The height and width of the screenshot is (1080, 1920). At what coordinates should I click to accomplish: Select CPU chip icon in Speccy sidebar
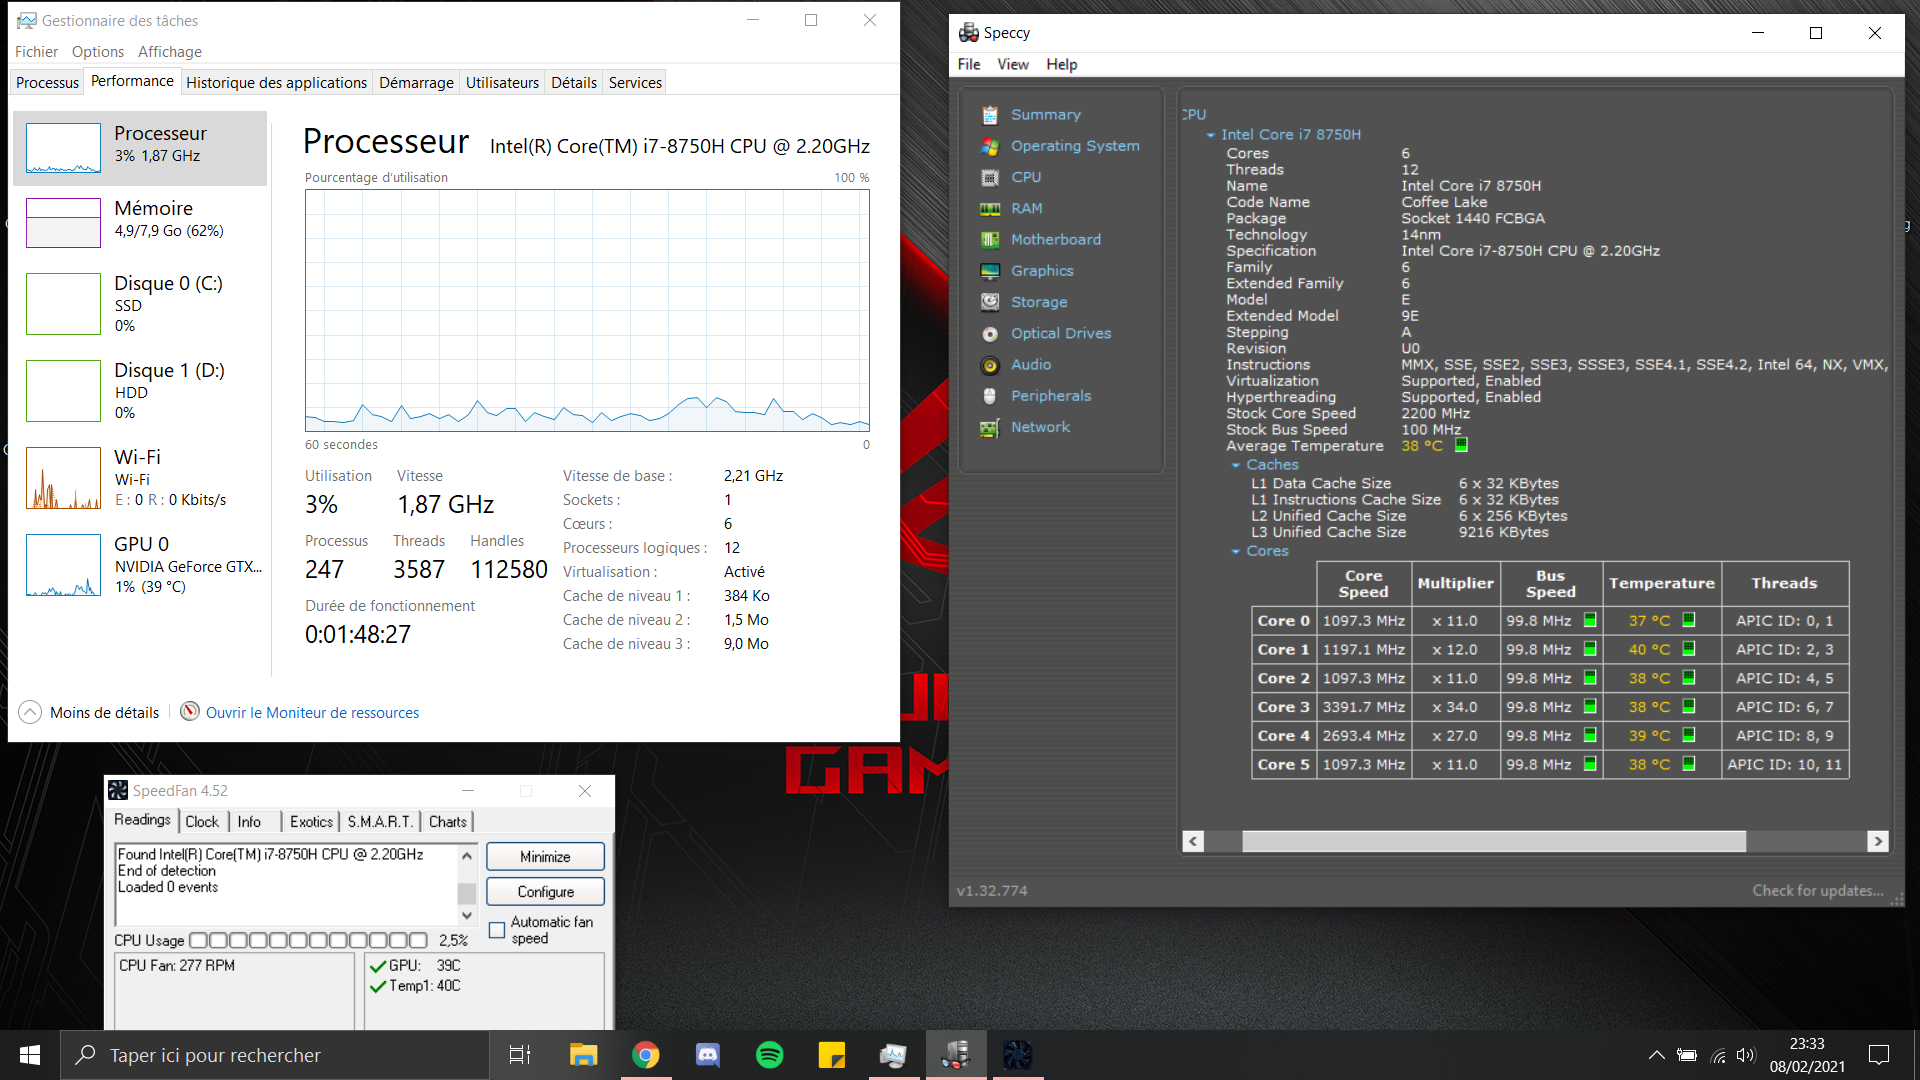990,177
